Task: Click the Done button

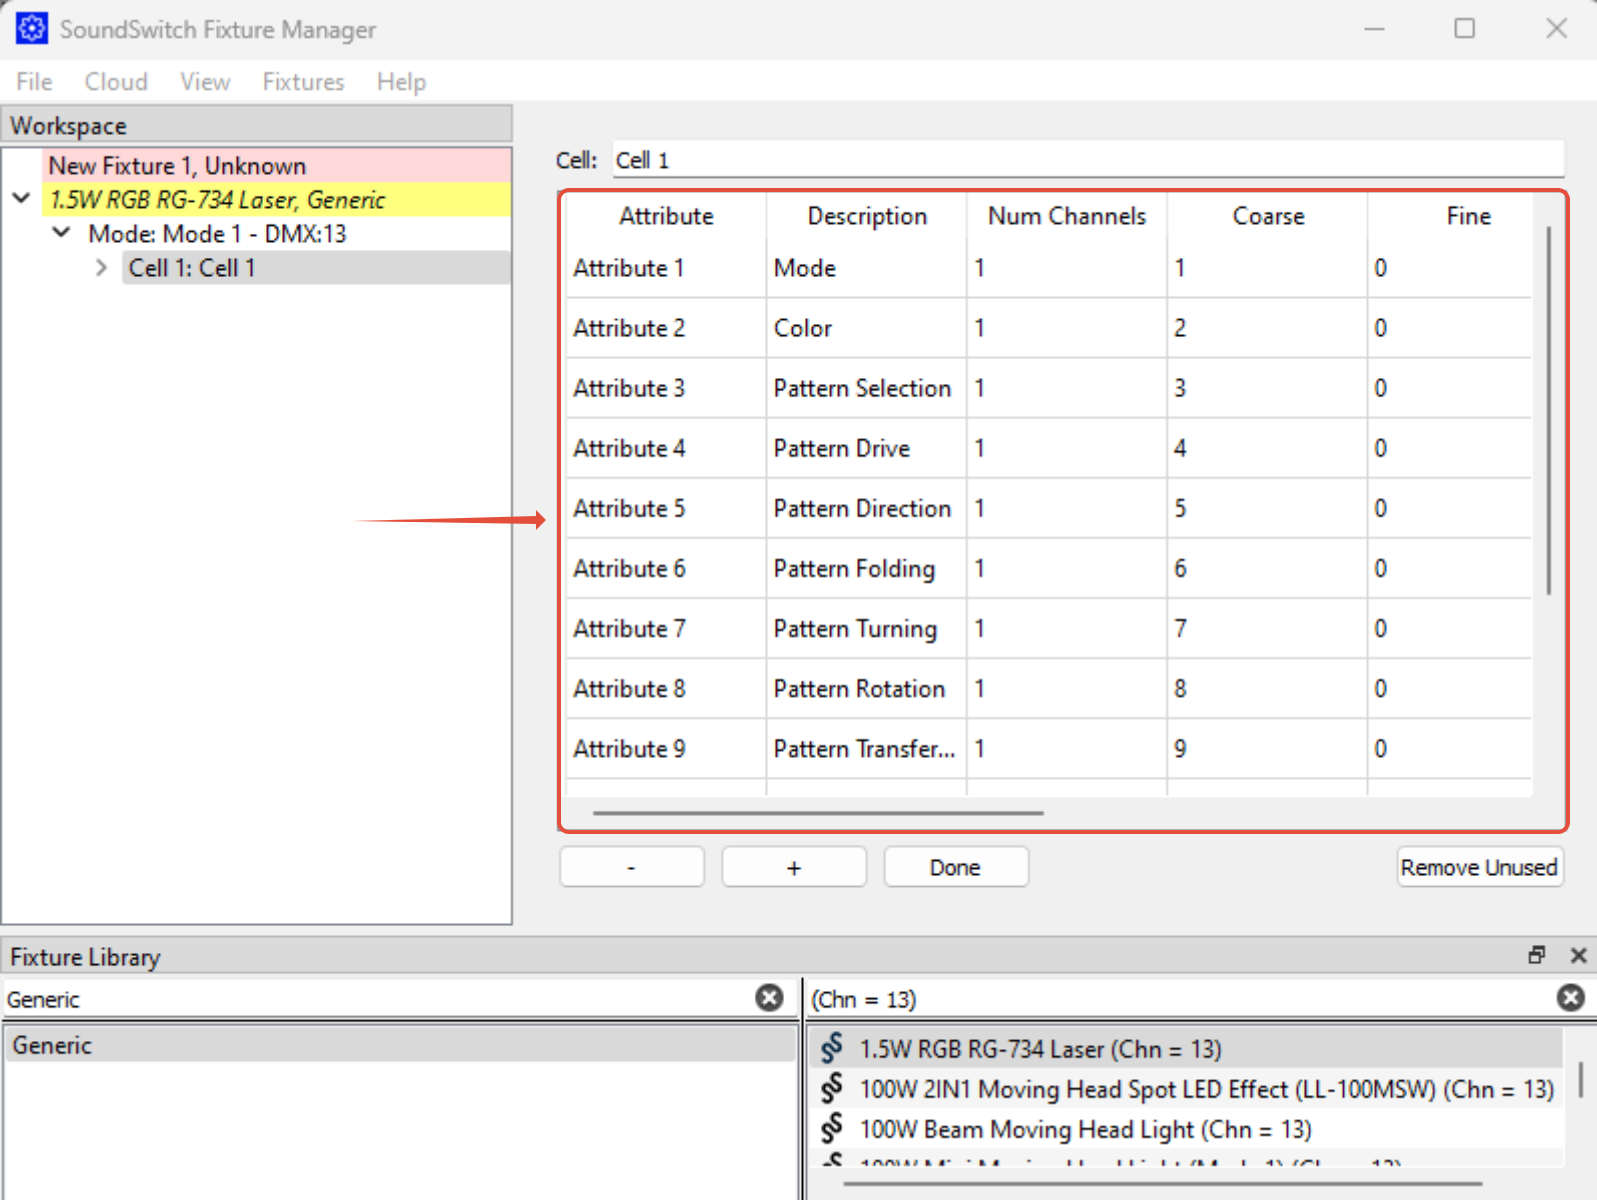Action: tap(956, 867)
